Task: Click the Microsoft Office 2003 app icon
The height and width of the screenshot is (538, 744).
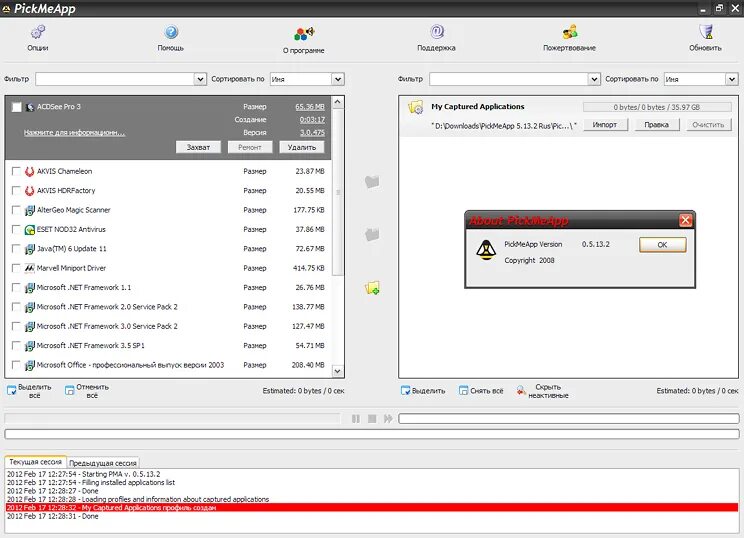Action: coord(29,365)
